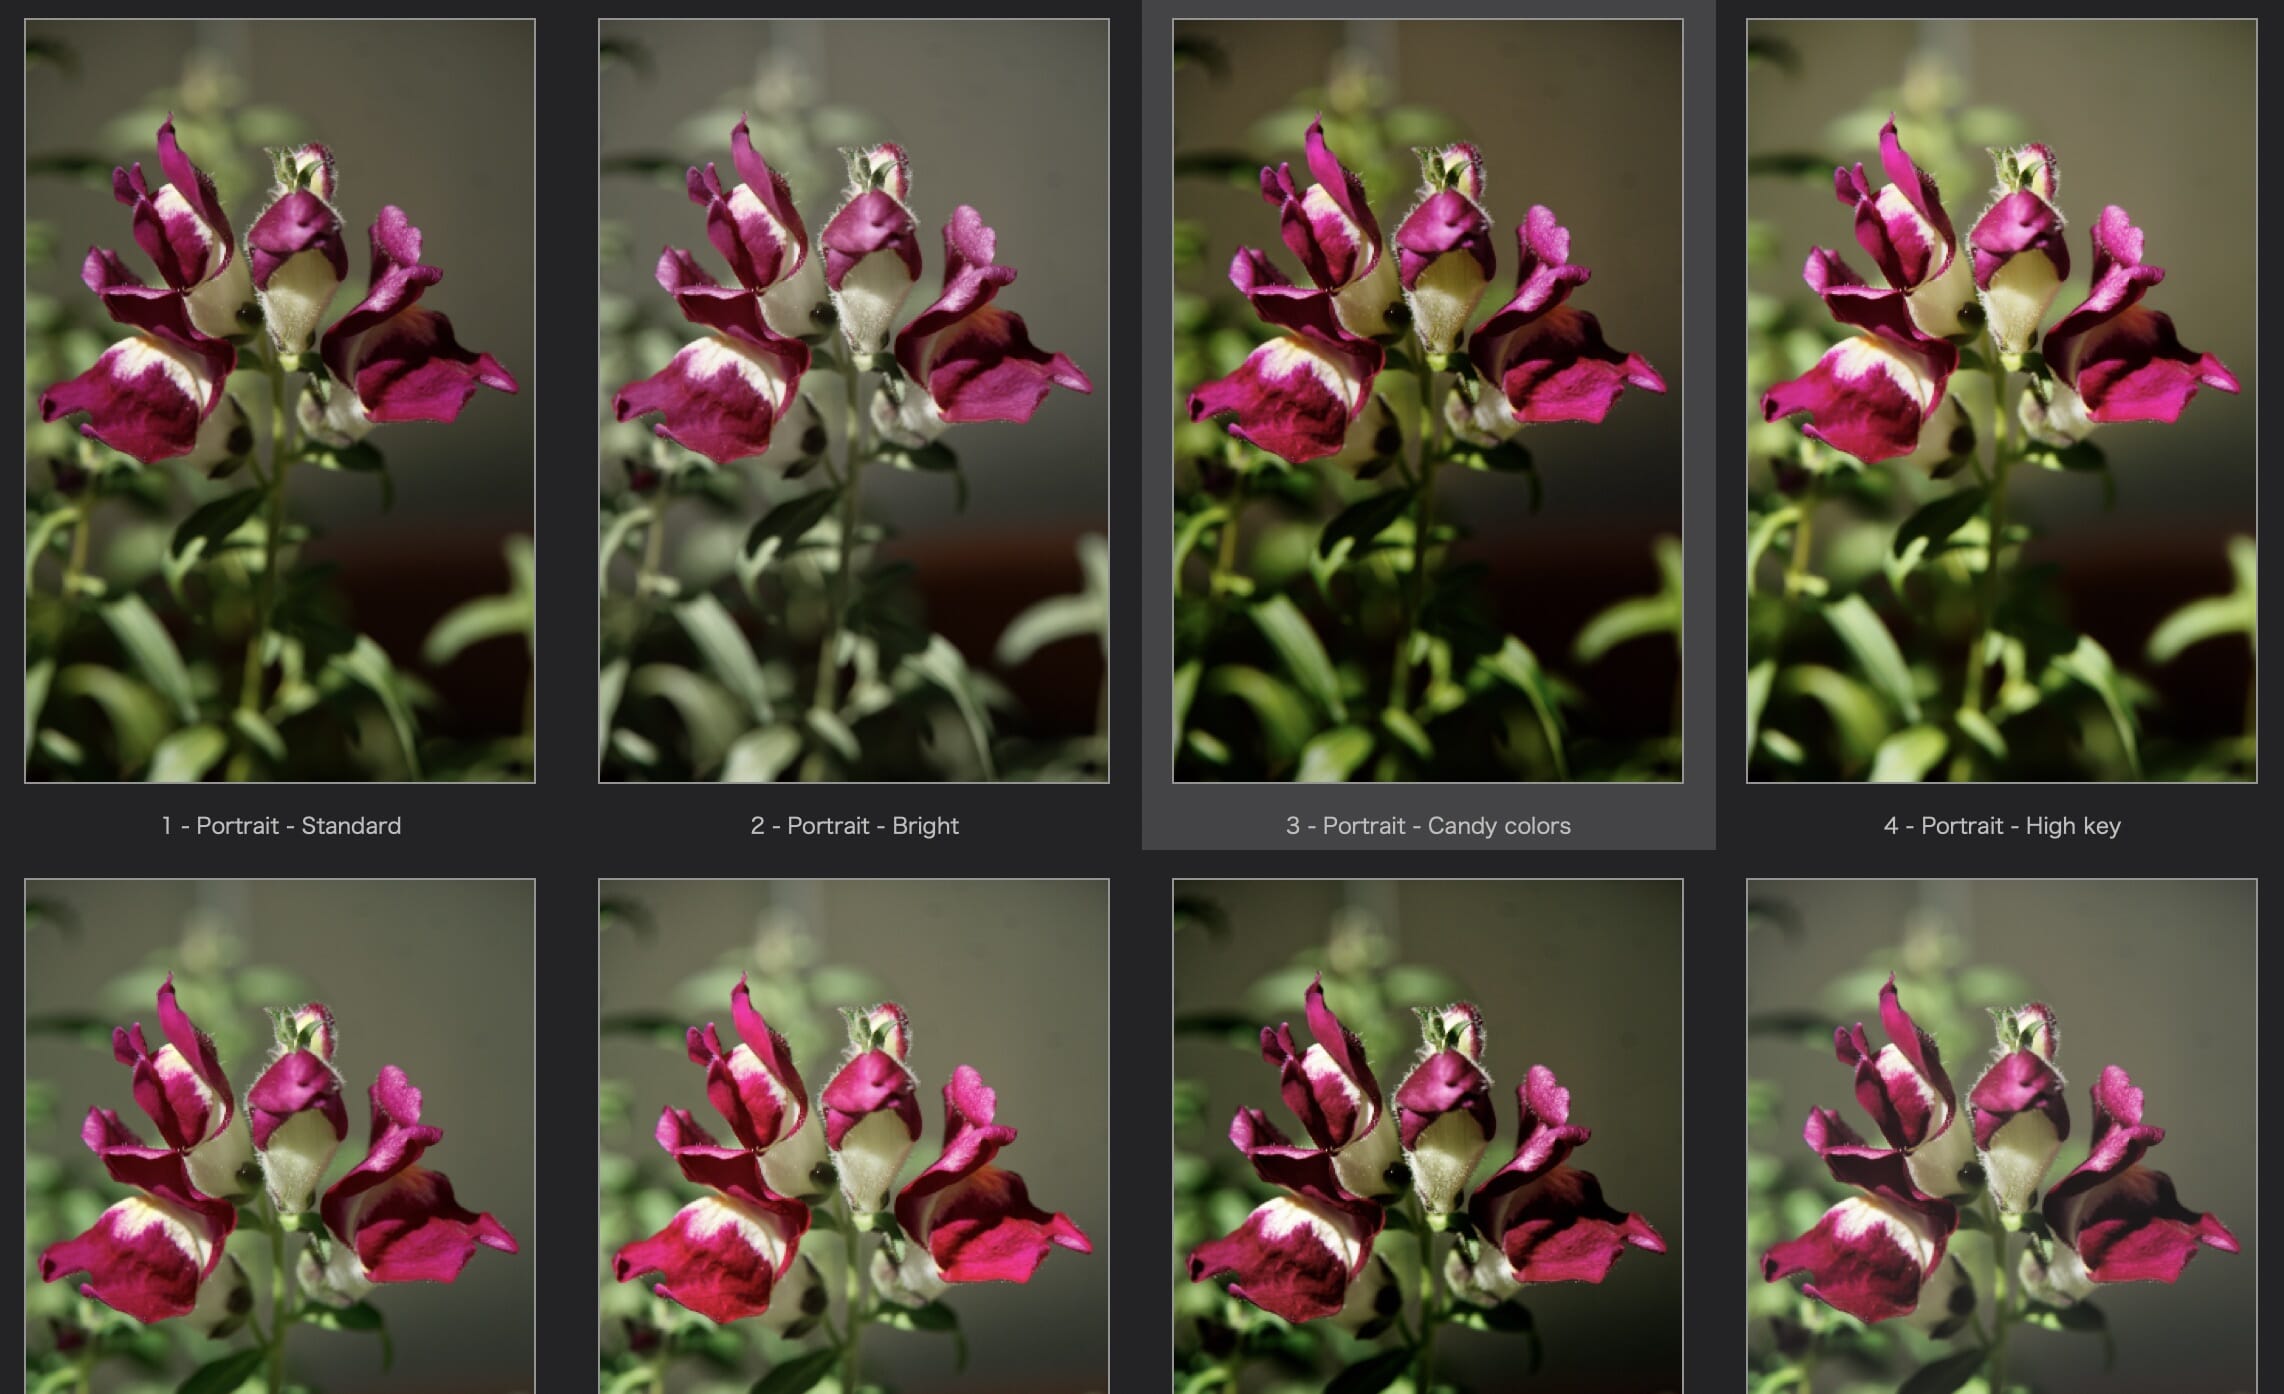The image size is (2284, 1394).
Task: Click the '3 - Portrait - Candy colors' label
Action: tap(1428, 826)
